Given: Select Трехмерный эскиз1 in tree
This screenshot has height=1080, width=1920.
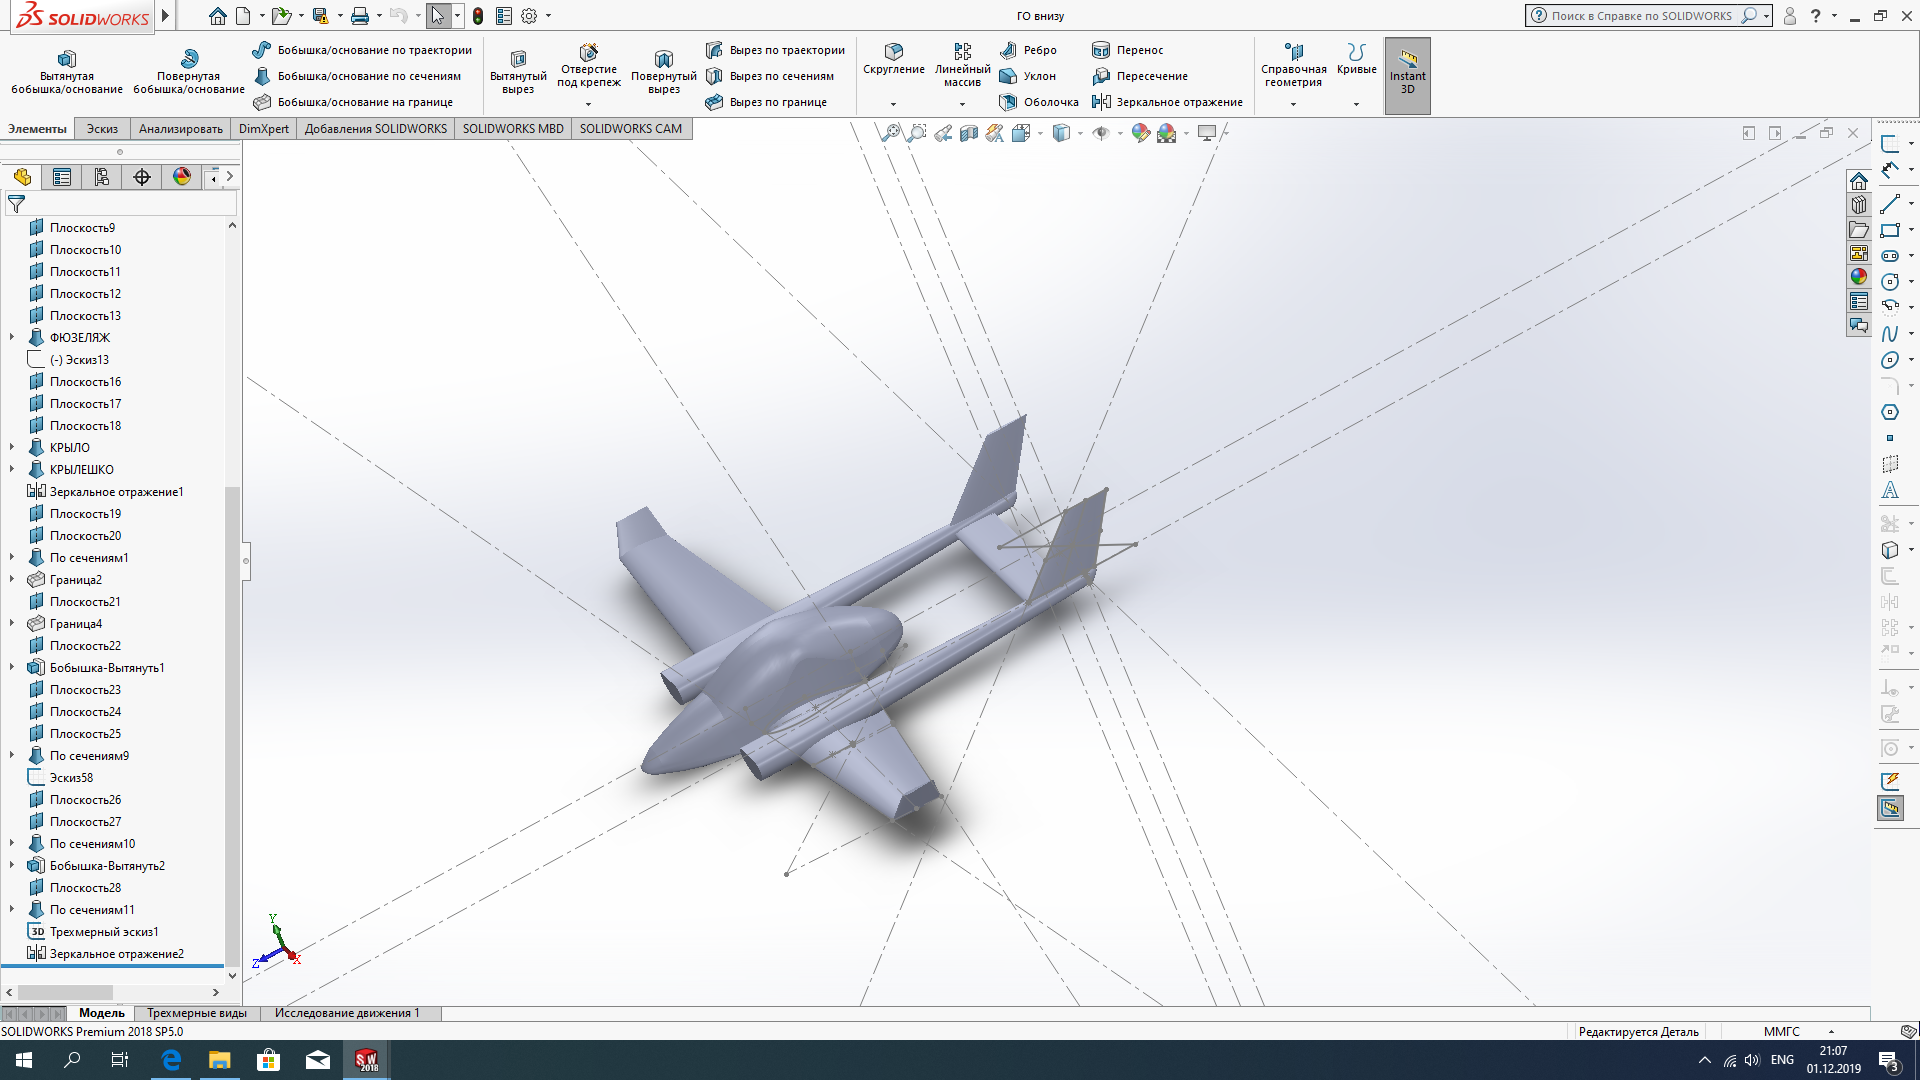Looking at the screenshot, I should (x=93, y=932).
